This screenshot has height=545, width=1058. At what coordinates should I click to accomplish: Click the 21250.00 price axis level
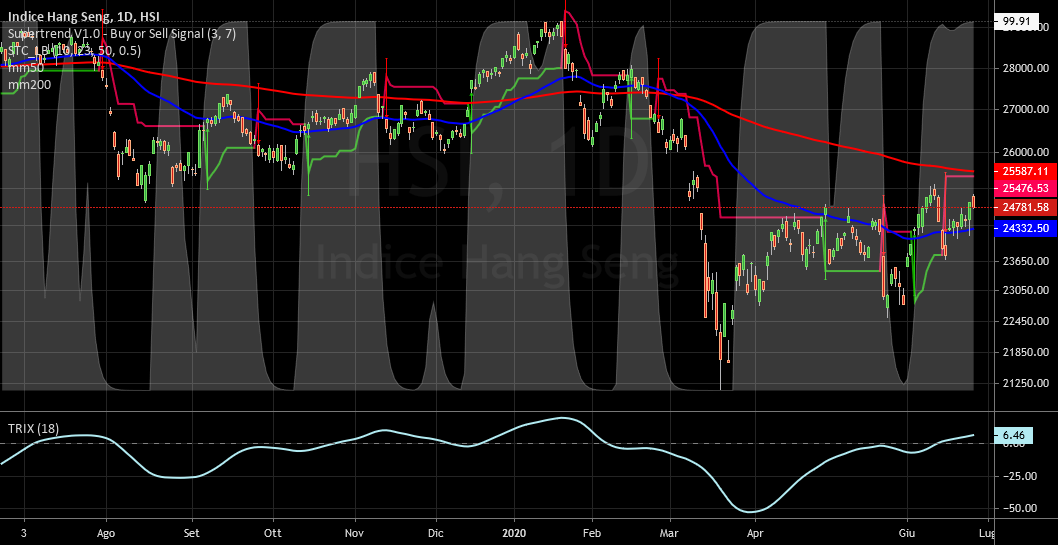tap(1026, 383)
